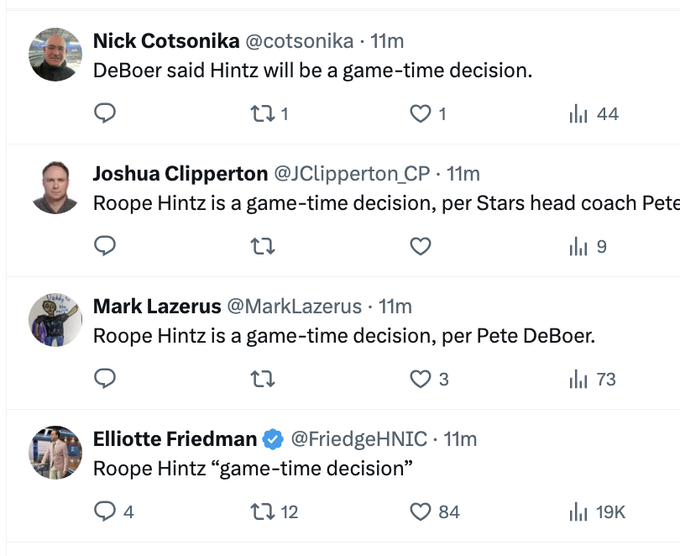This screenshot has height=556, width=680.
Task: Open Nick Cotsonika's profile name link
Action: click(165, 41)
